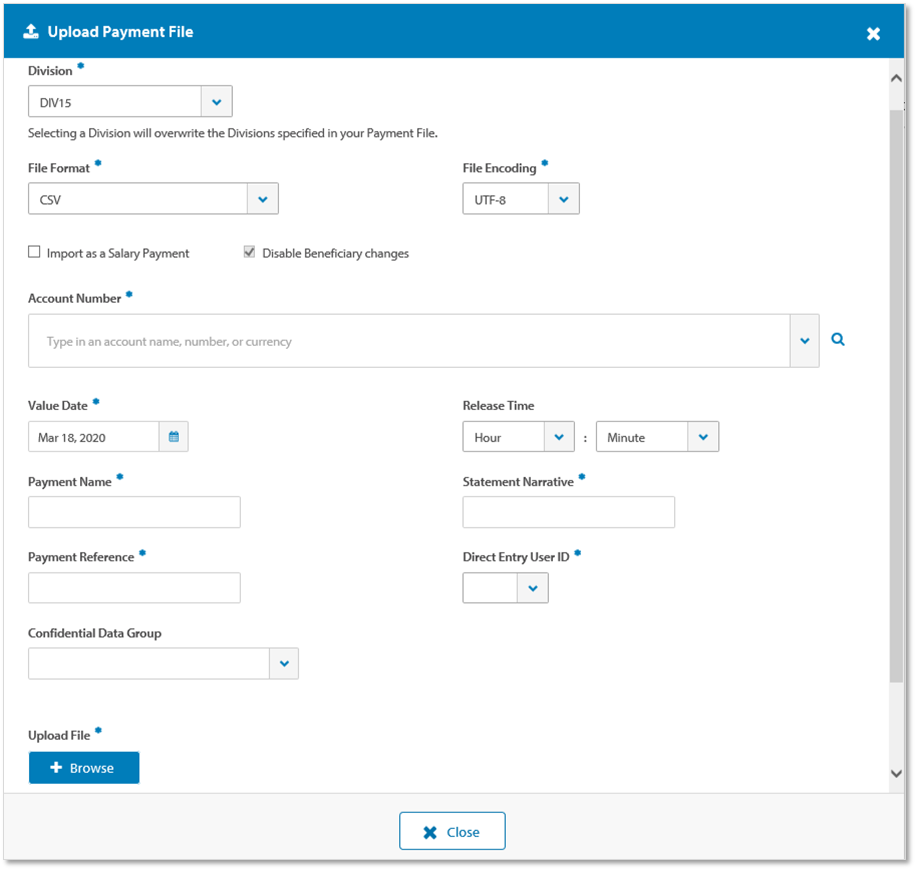Click into the Payment Reference field
The width and height of the screenshot is (916, 870).
coord(134,588)
